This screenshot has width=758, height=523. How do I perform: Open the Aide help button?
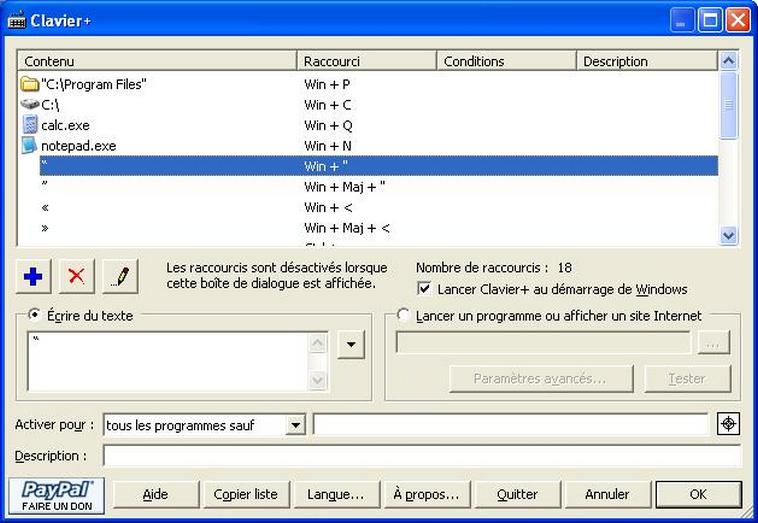[x=155, y=494]
